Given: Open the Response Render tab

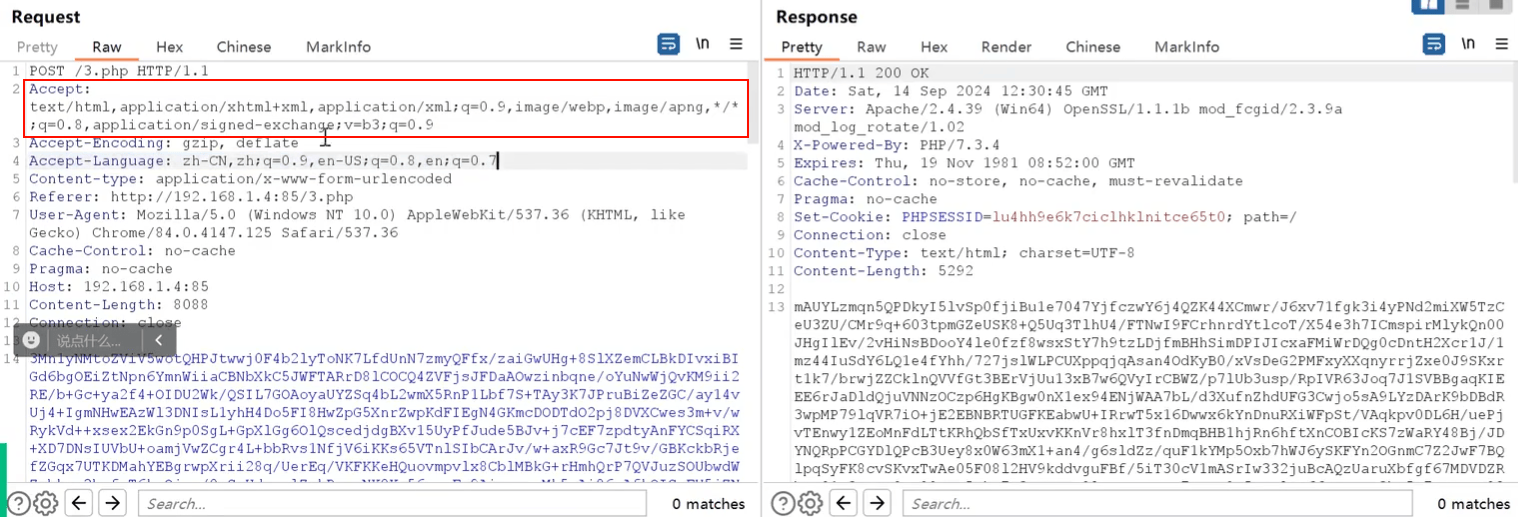Looking at the screenshot, I should pos(1006,47).
